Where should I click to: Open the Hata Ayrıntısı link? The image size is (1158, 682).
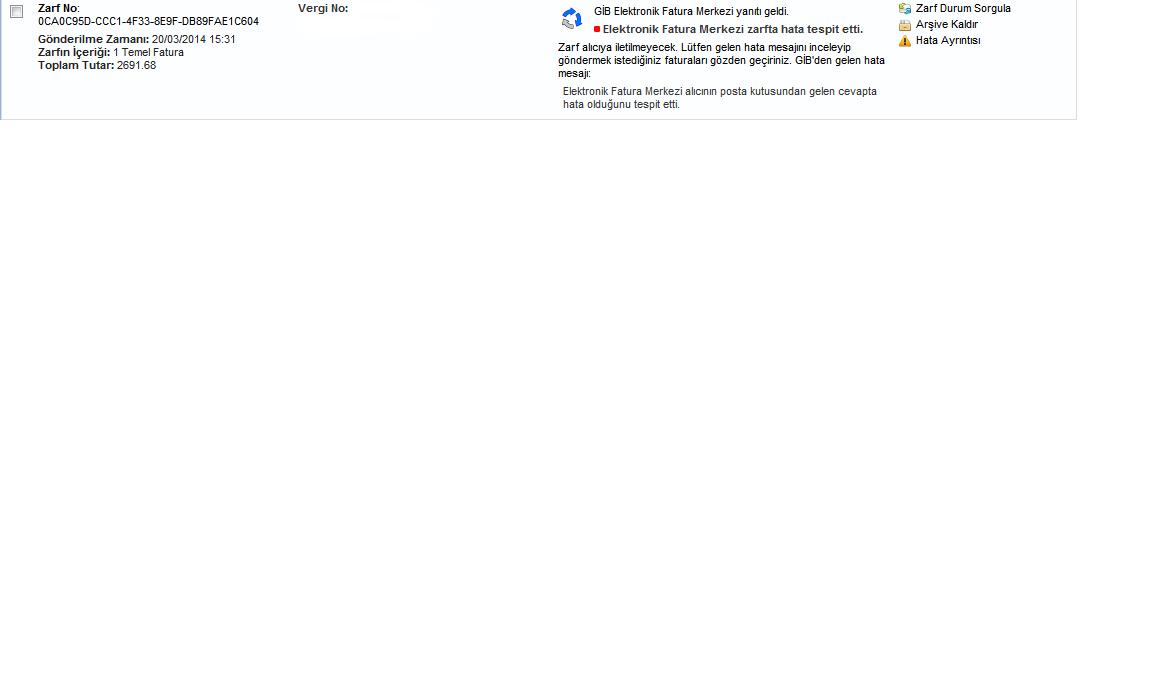tap(948, 41)
